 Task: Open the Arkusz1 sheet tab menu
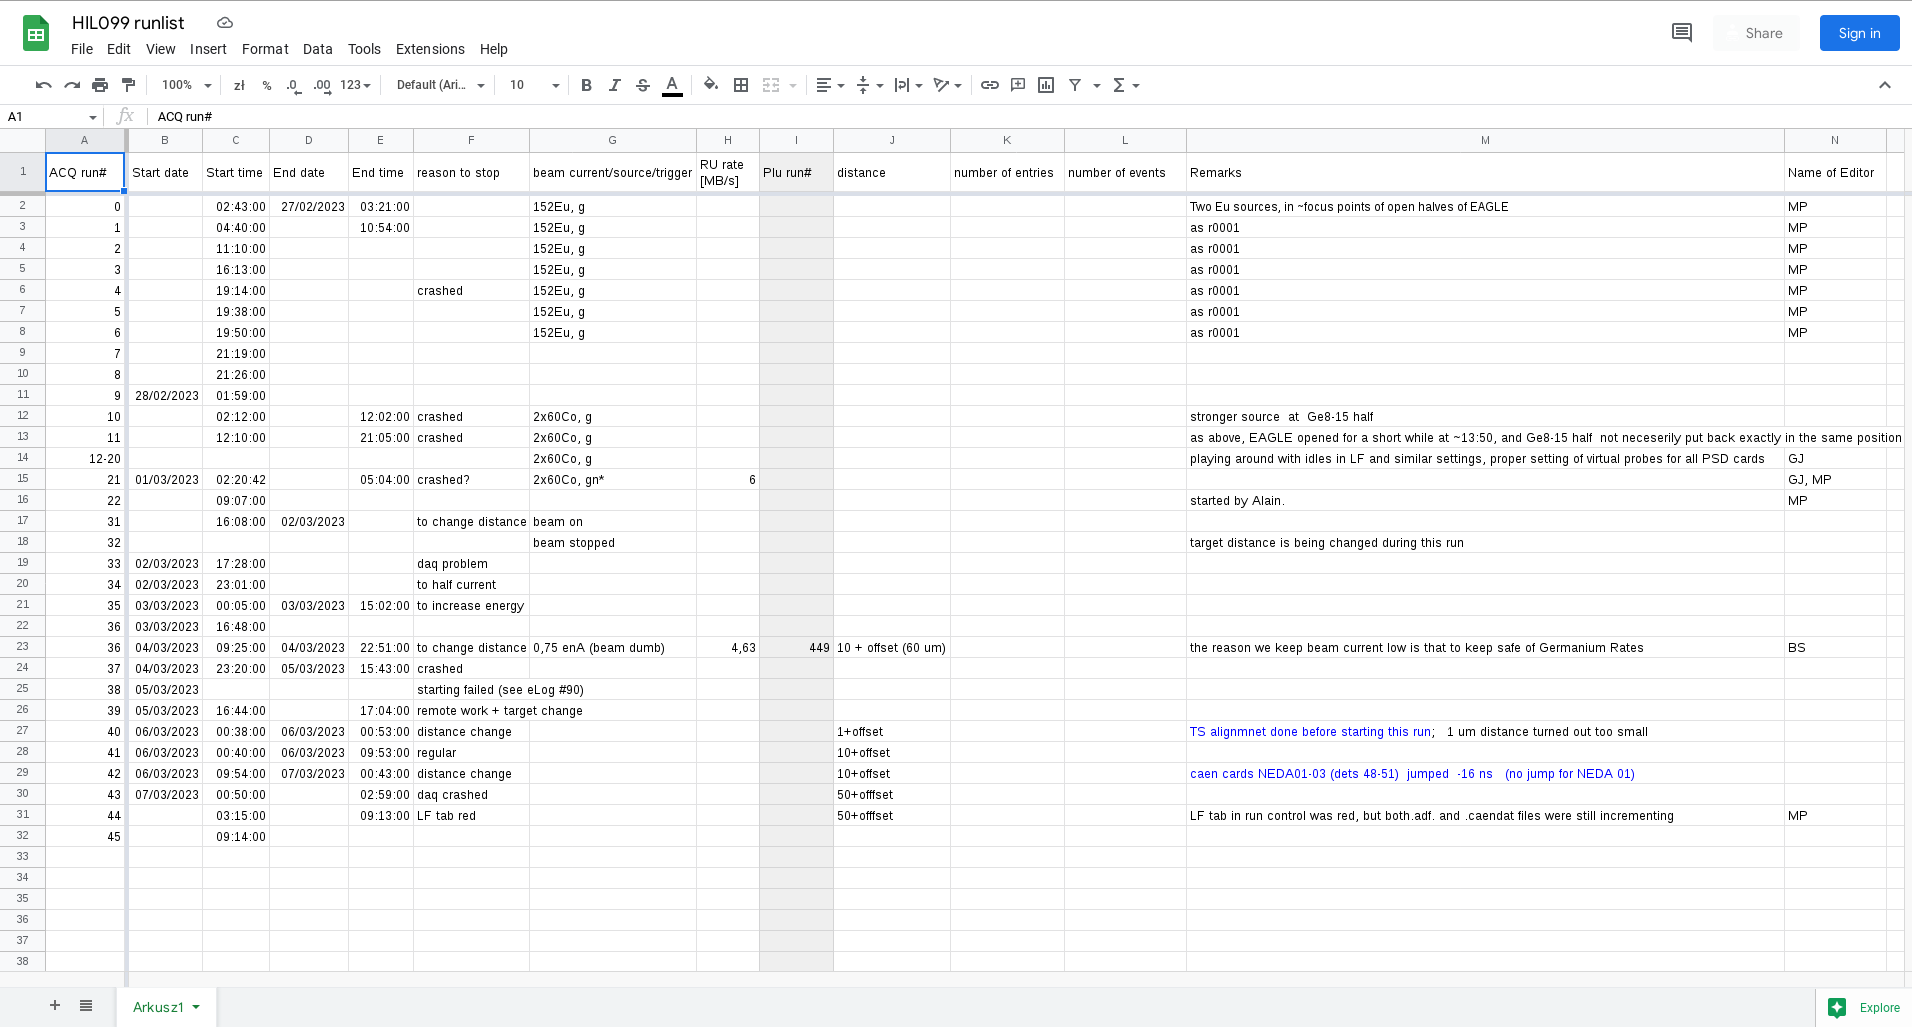click(194, 1007)
